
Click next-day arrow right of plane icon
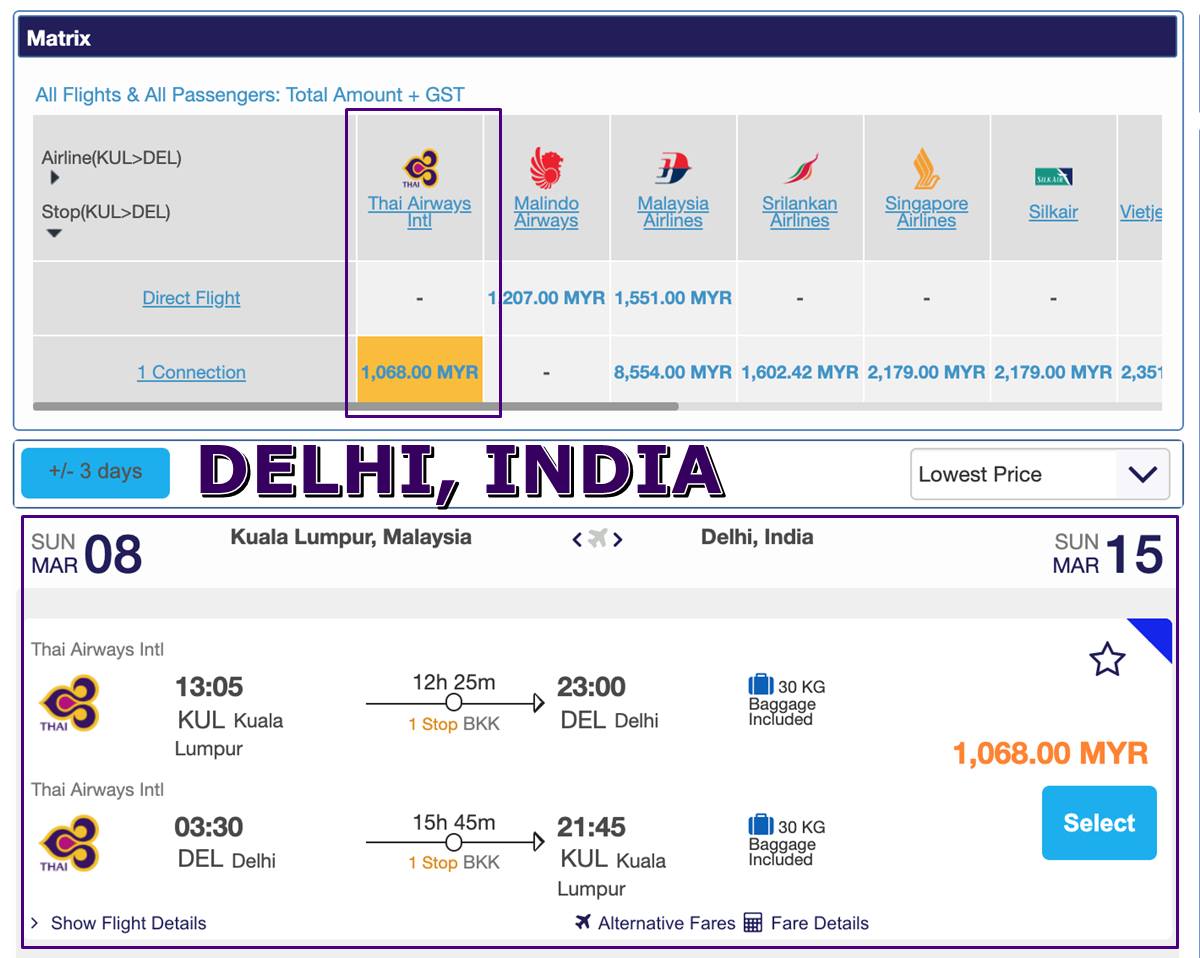click(x=618, y=540)
